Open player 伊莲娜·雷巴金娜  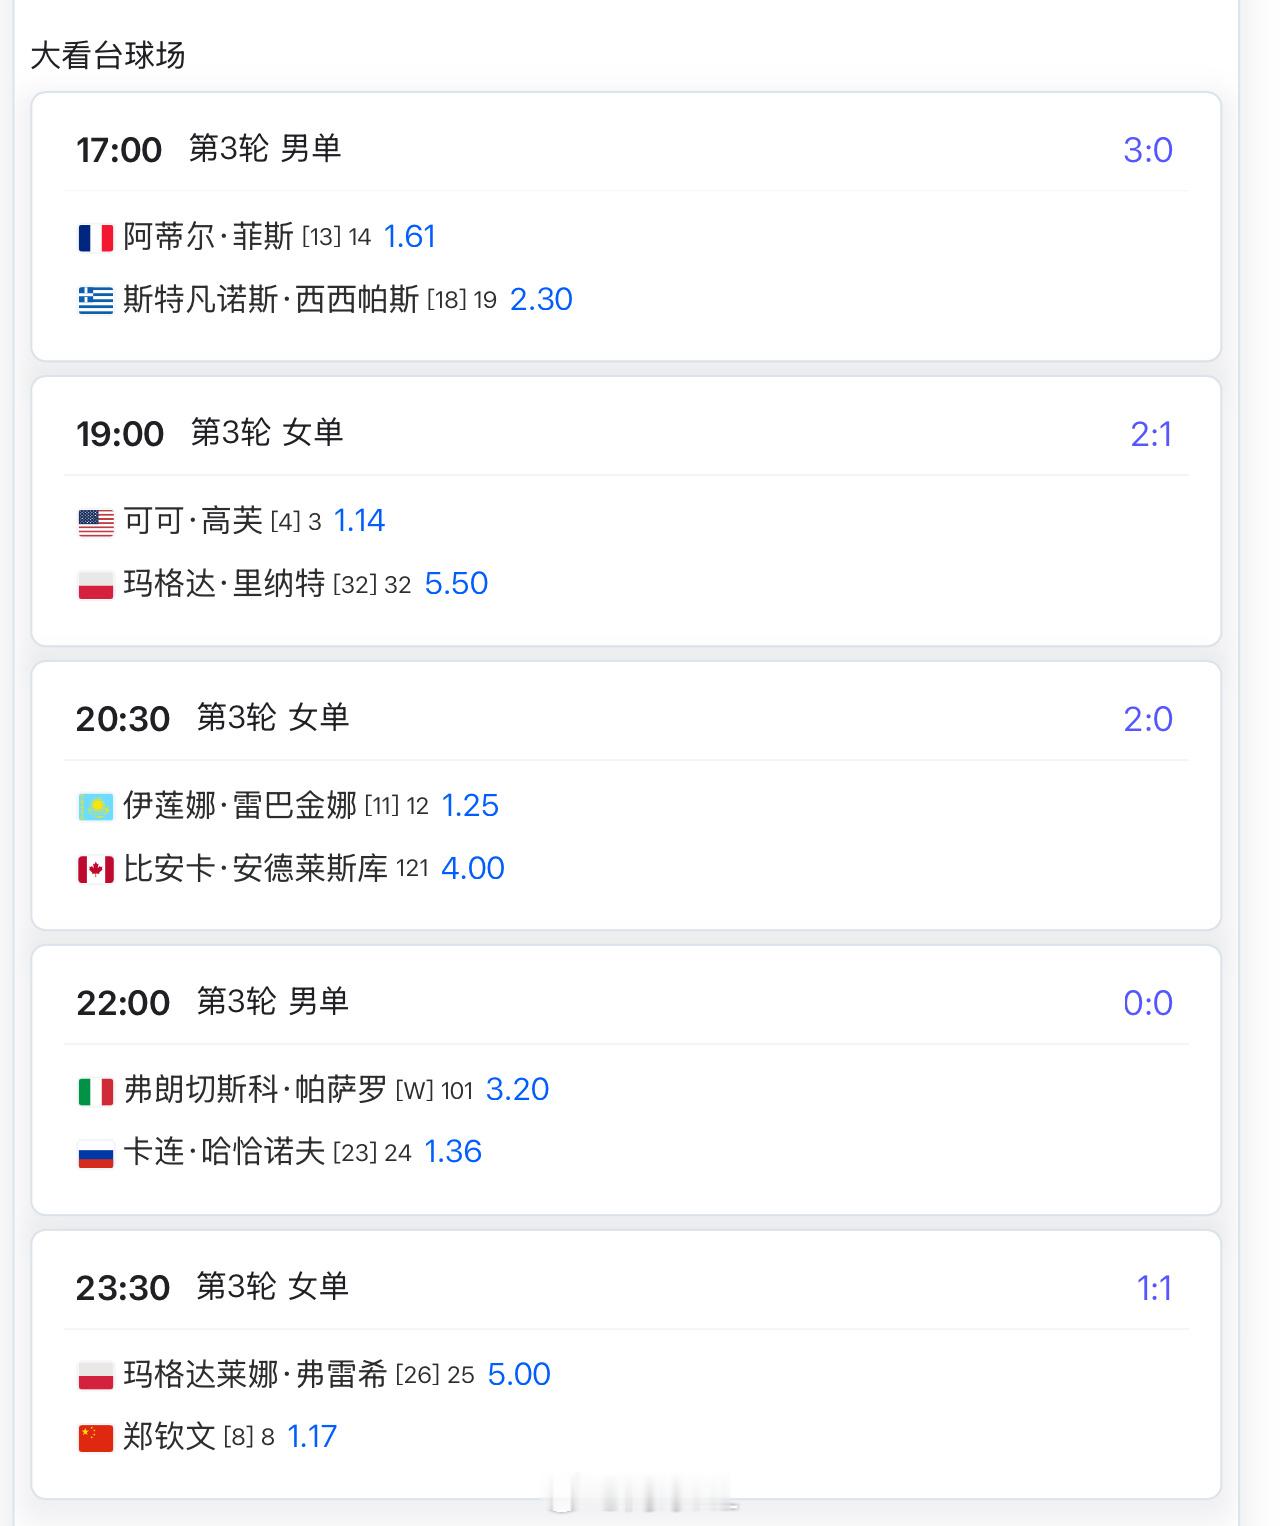pos(240,805)
